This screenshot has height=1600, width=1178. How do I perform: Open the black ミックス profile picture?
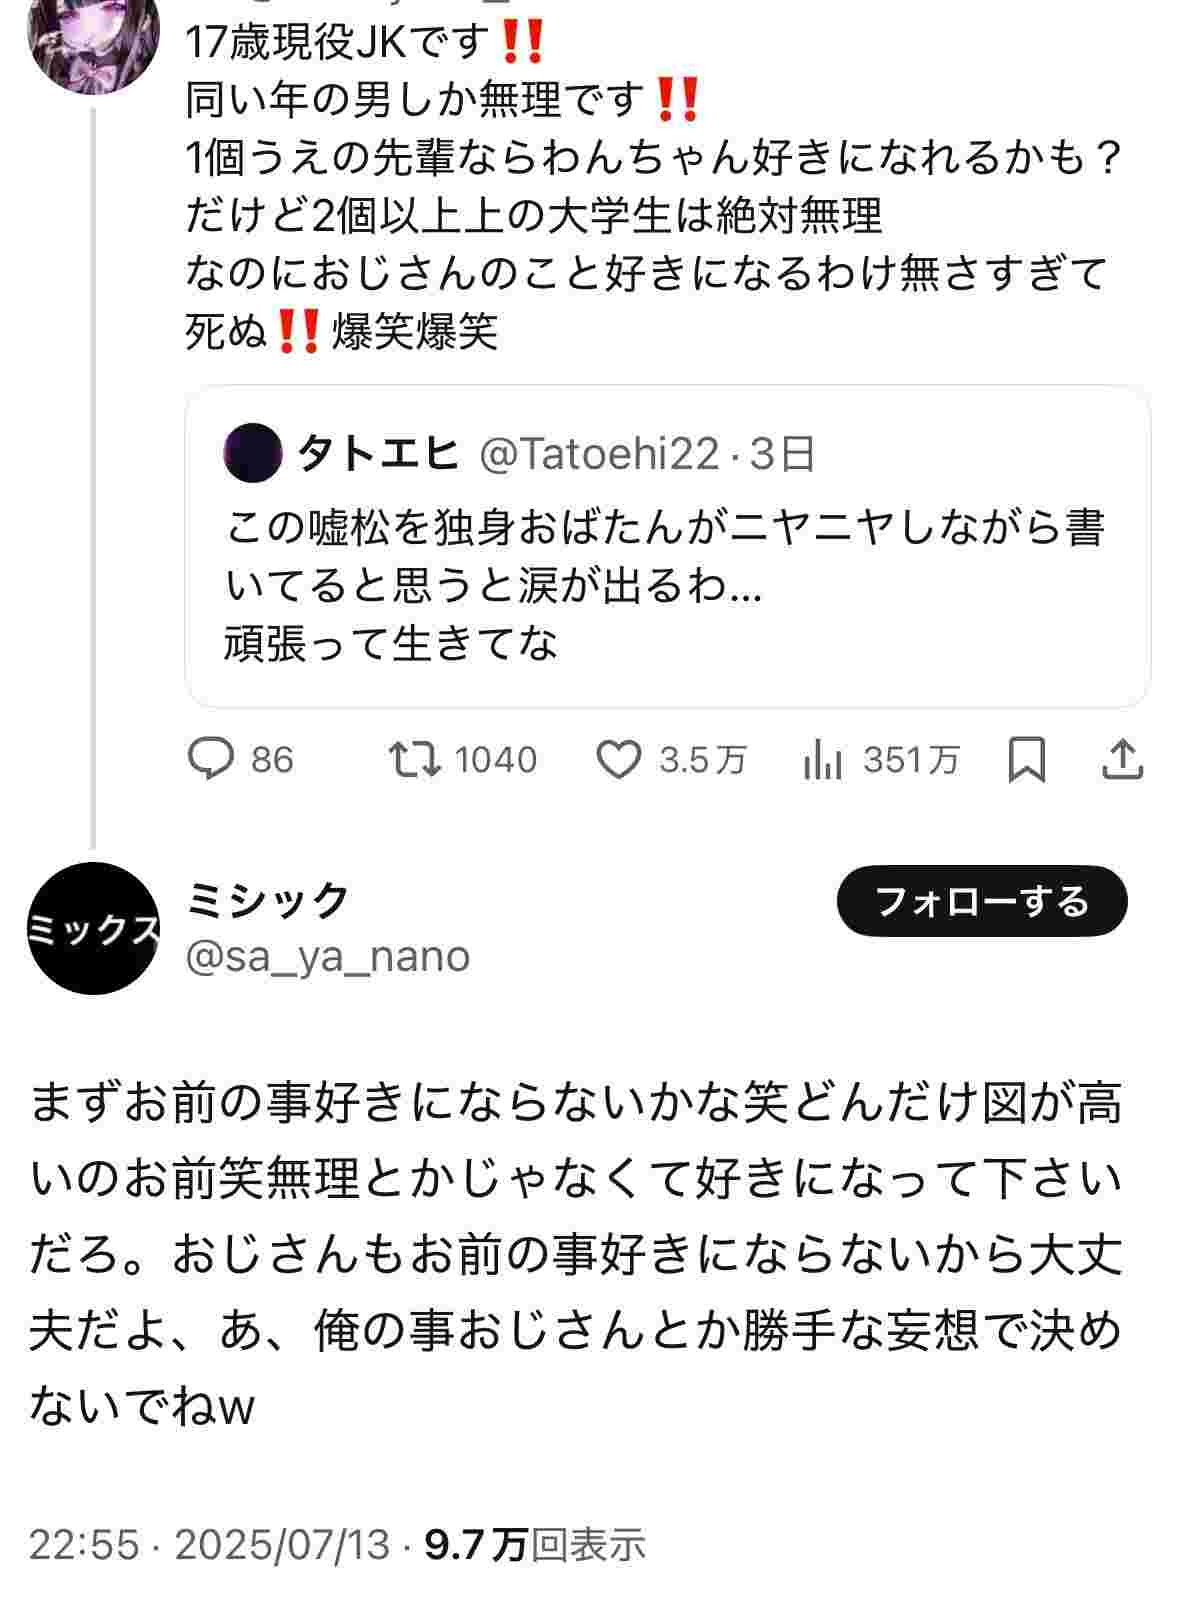point(92,928)
